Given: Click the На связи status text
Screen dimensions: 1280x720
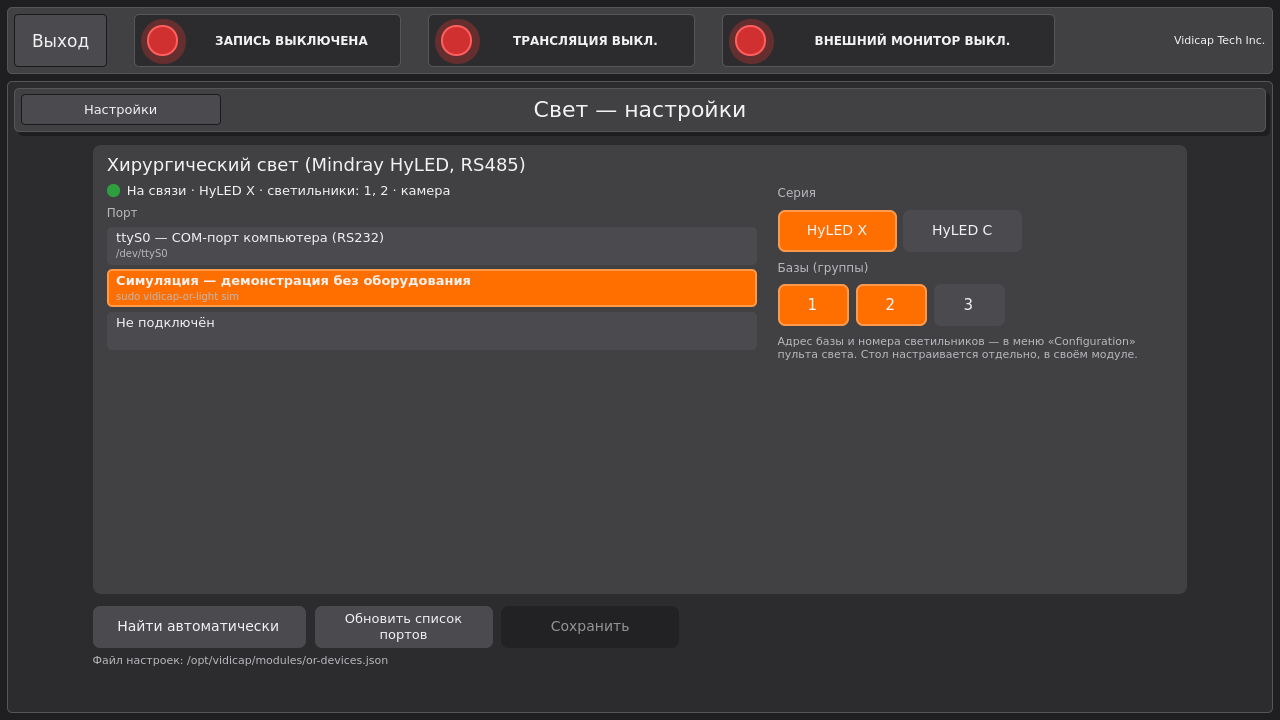Looking at the screenshot, I should (288, 191).
